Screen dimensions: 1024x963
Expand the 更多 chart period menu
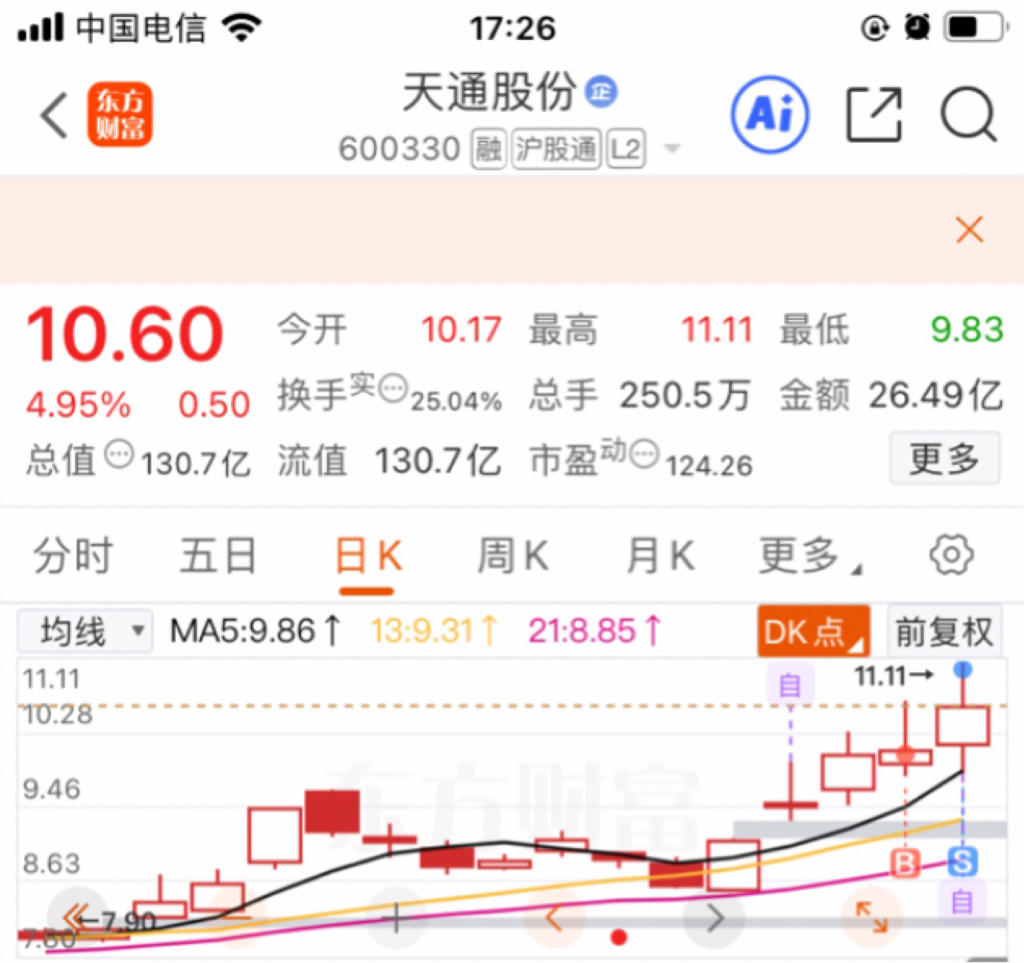pyautogui.click(x=810, y=556)
